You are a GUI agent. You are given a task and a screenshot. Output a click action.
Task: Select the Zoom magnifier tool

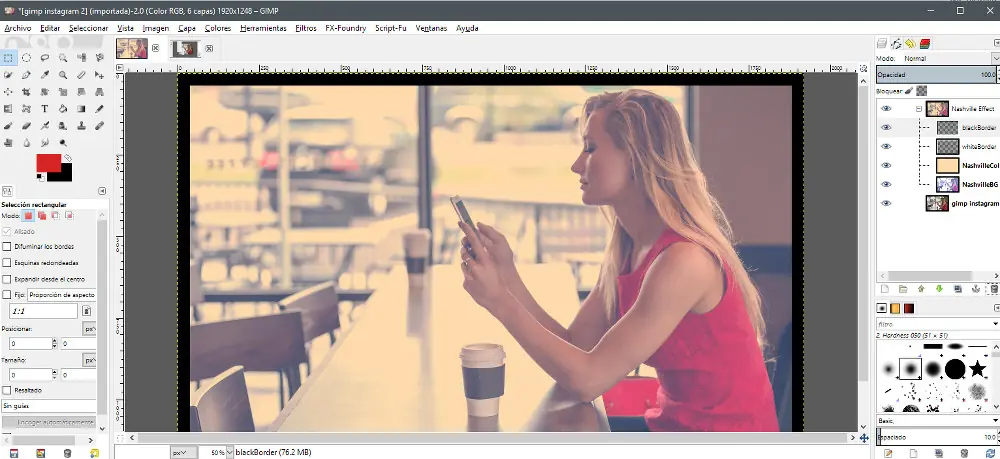63,75
